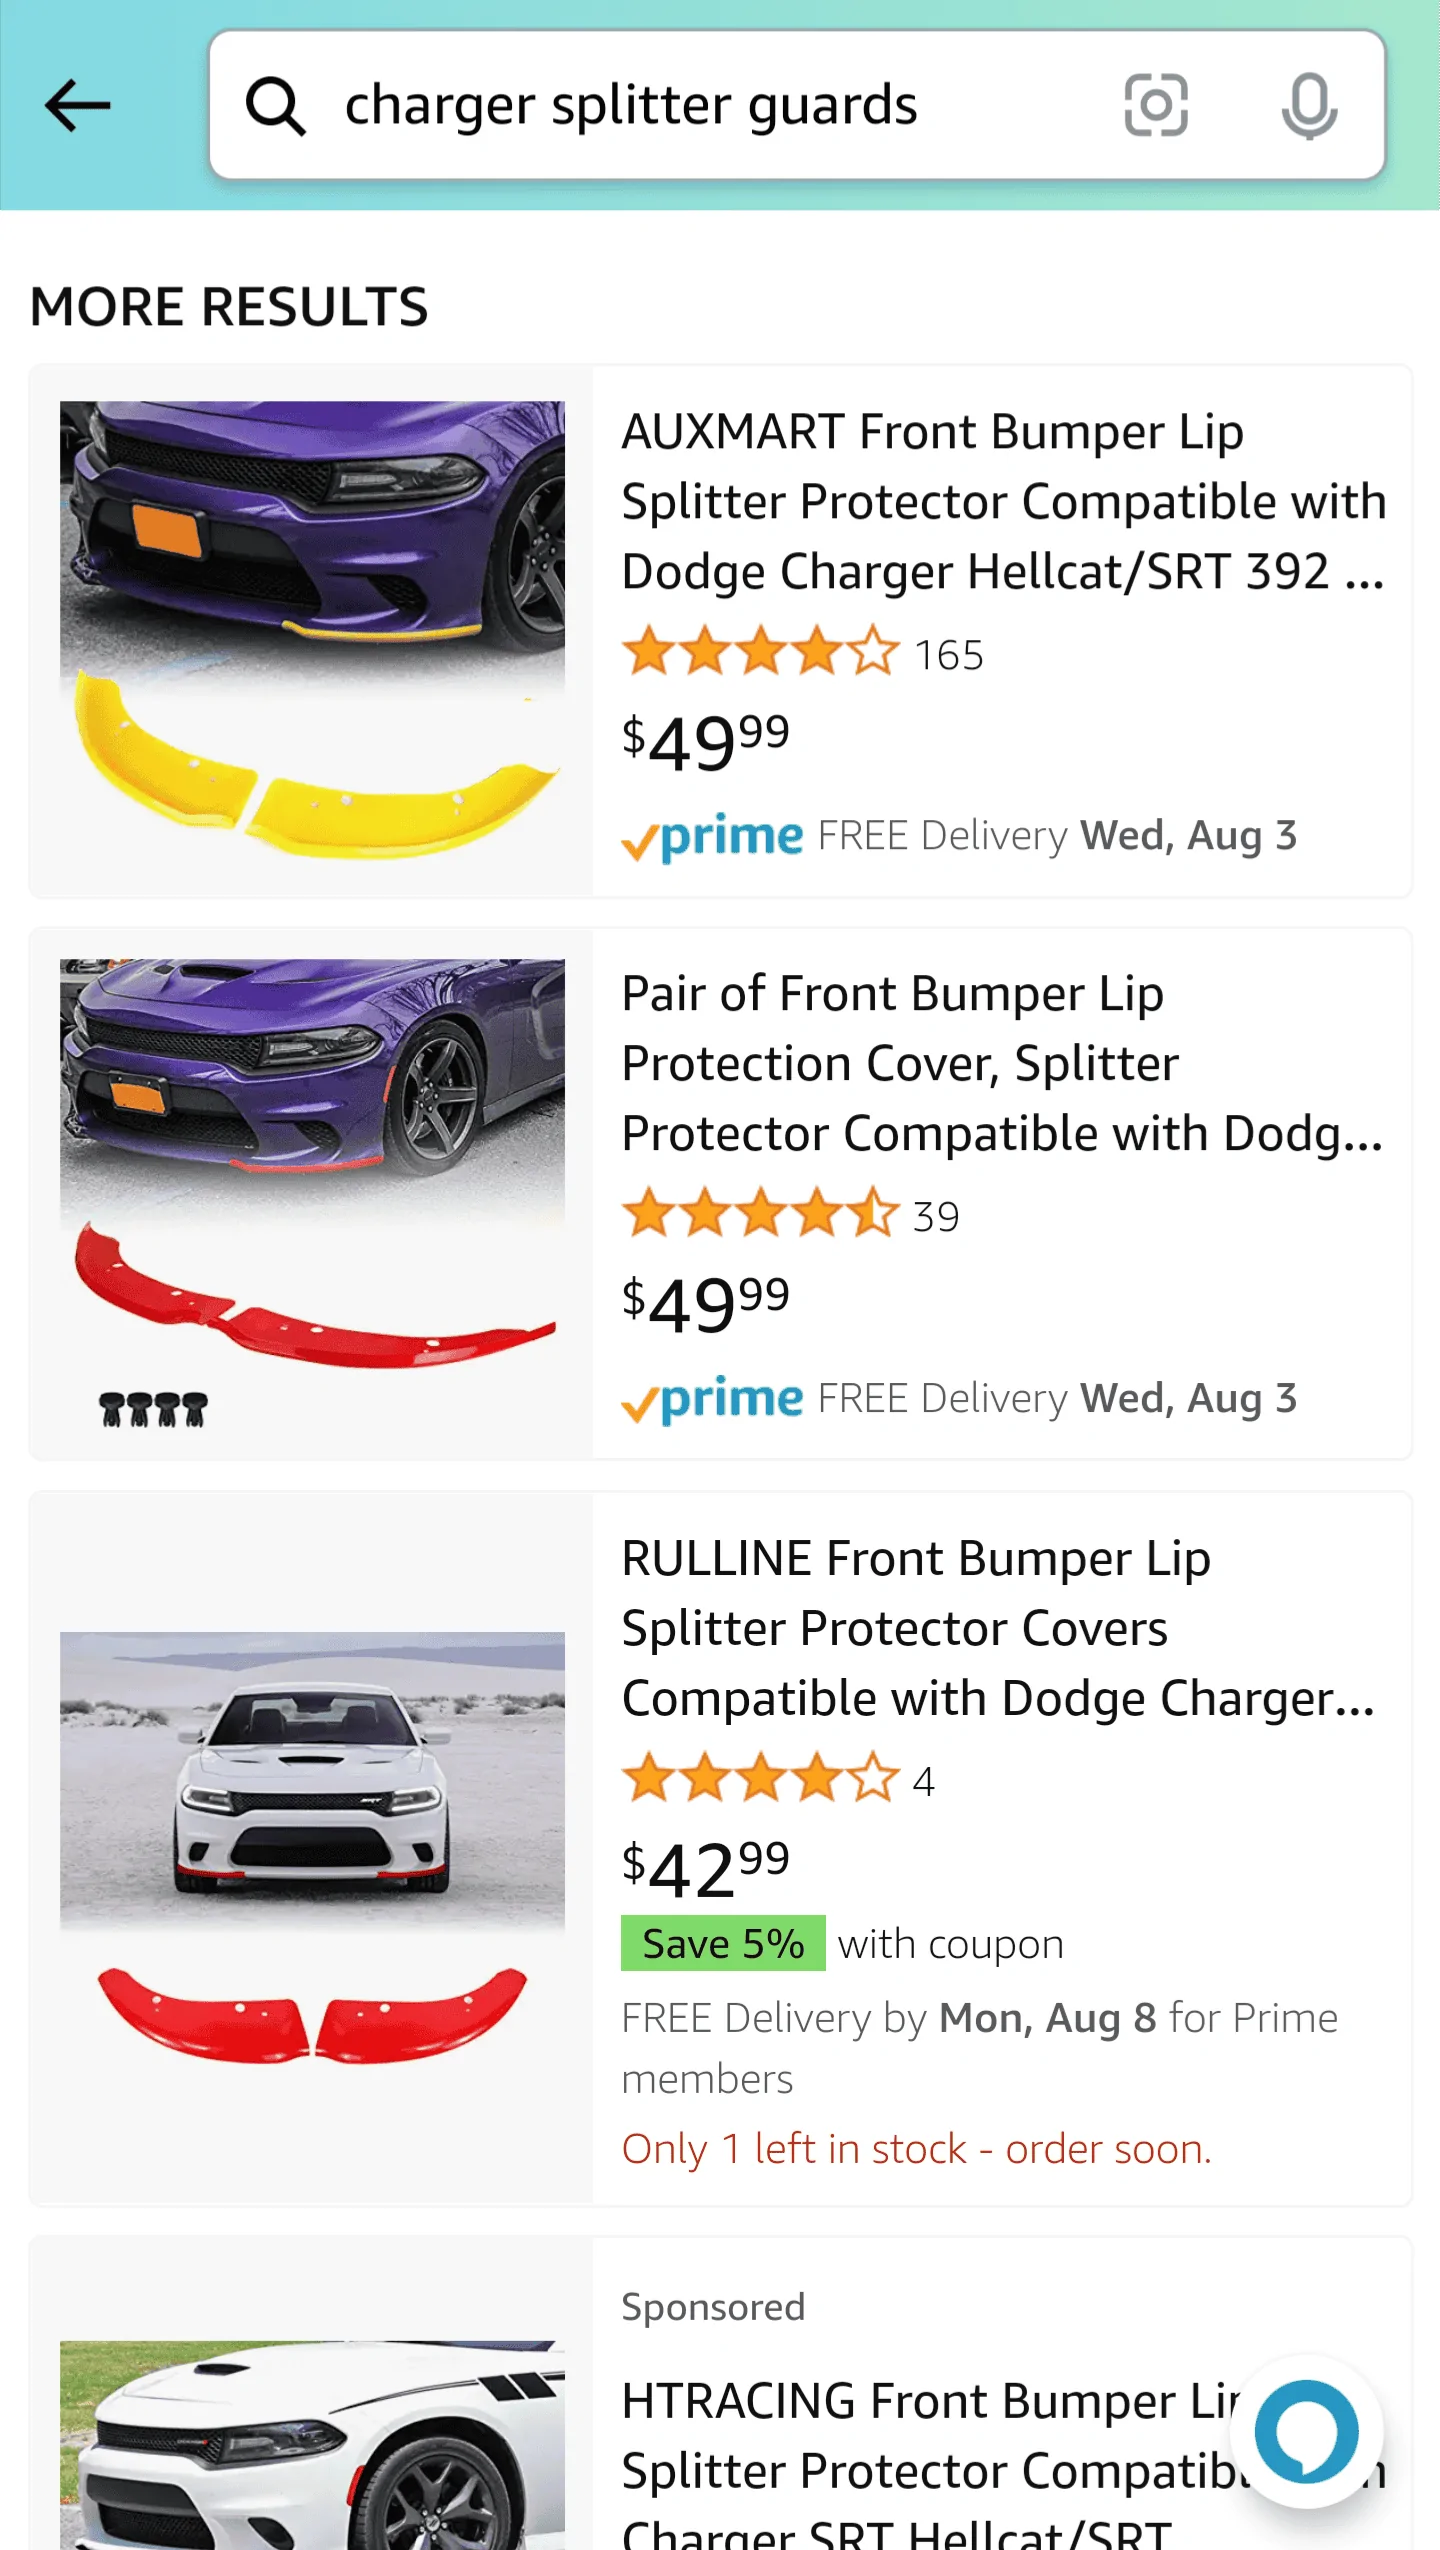Tap the search magnifier icon
1440x2550 pixels.
click(x=276, y=106)
